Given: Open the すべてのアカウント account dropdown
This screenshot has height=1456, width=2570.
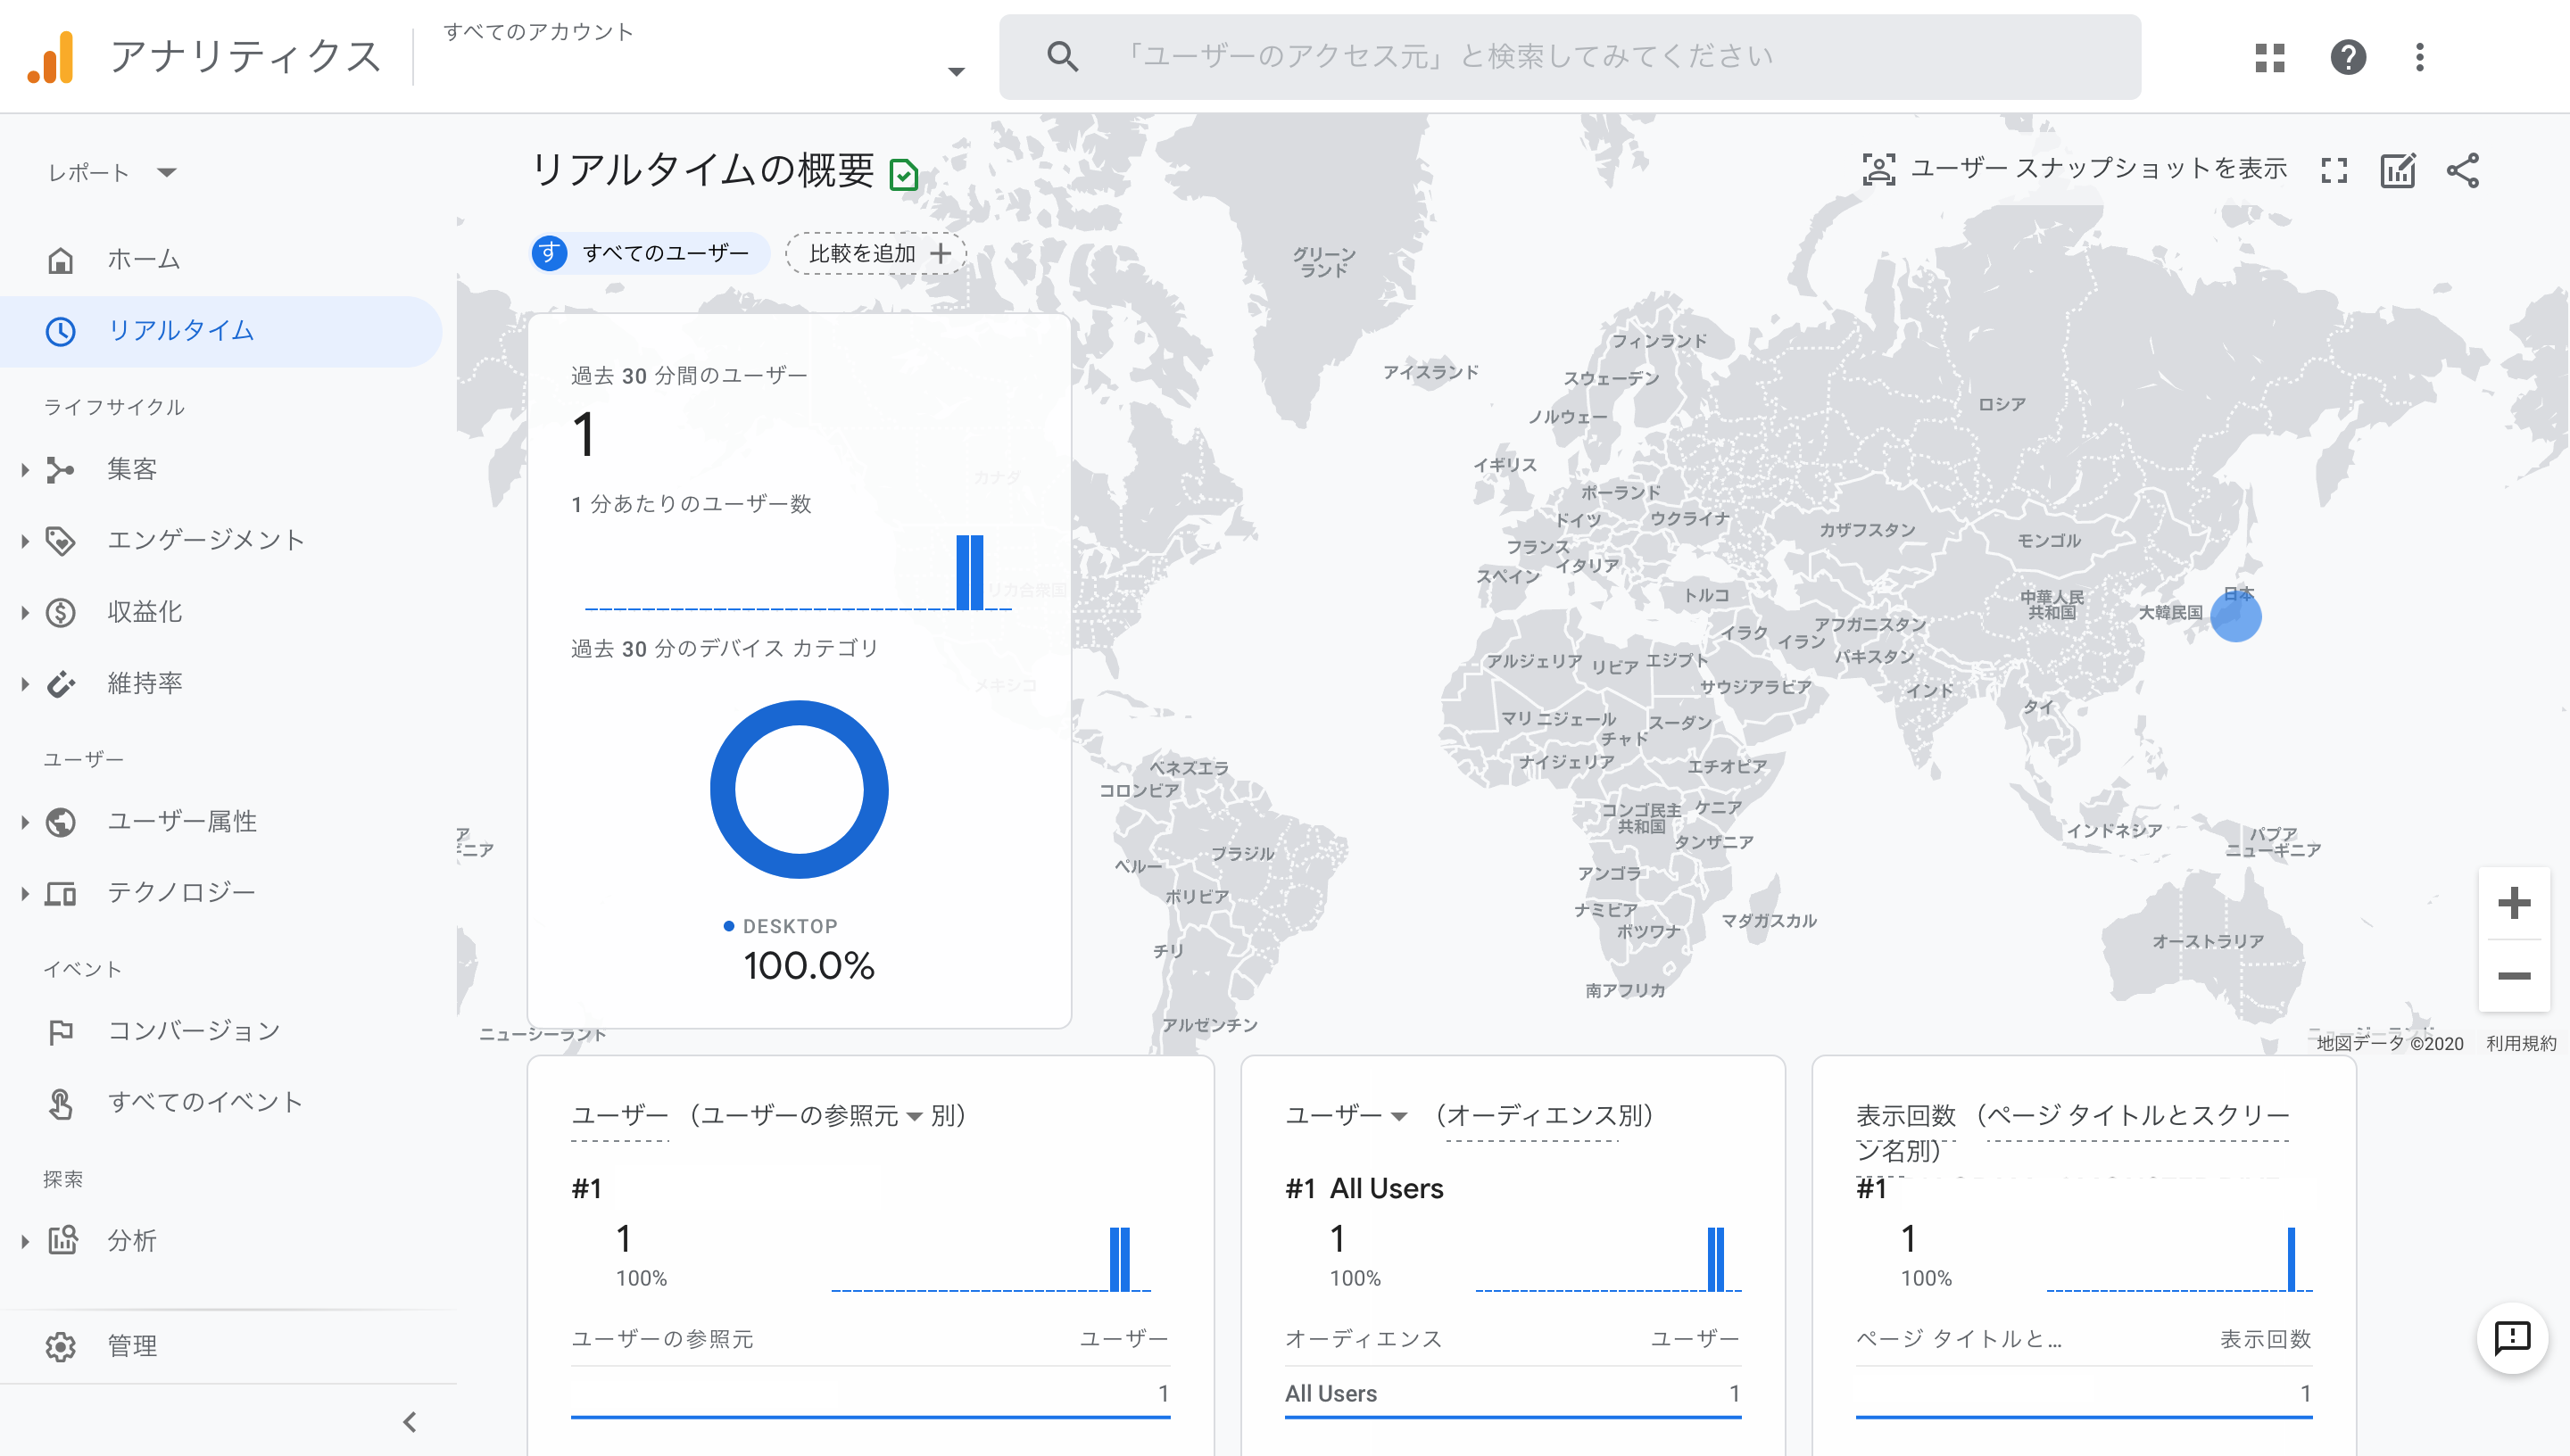Looking at the screenshot, I should click(x=956, y=71).
